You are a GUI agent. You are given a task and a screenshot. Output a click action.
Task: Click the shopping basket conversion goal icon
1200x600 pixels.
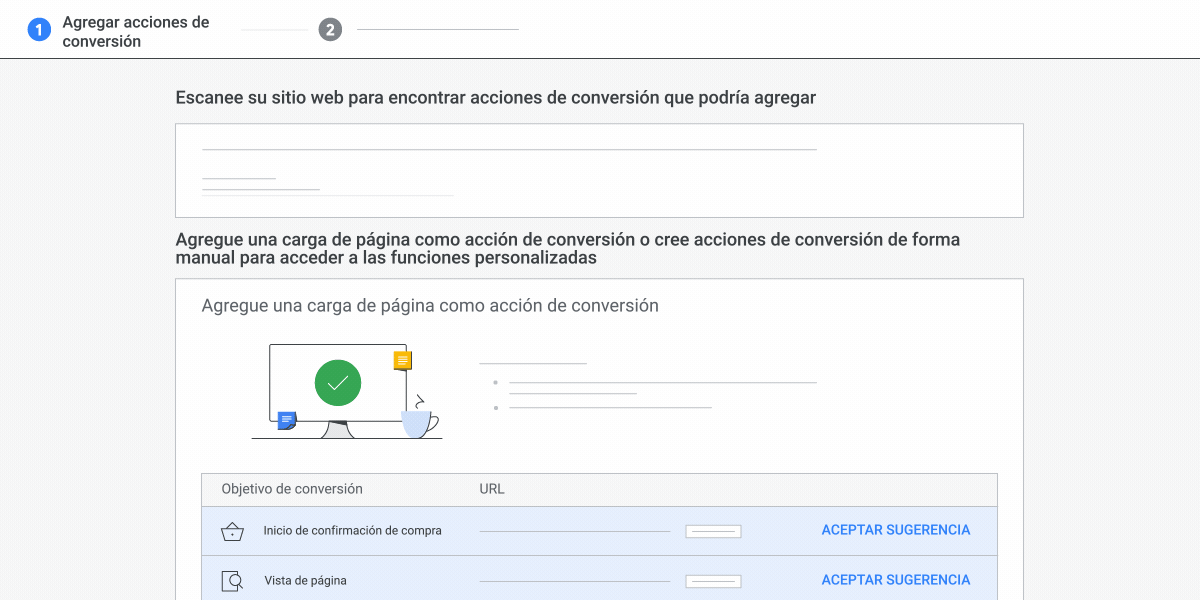232,531
